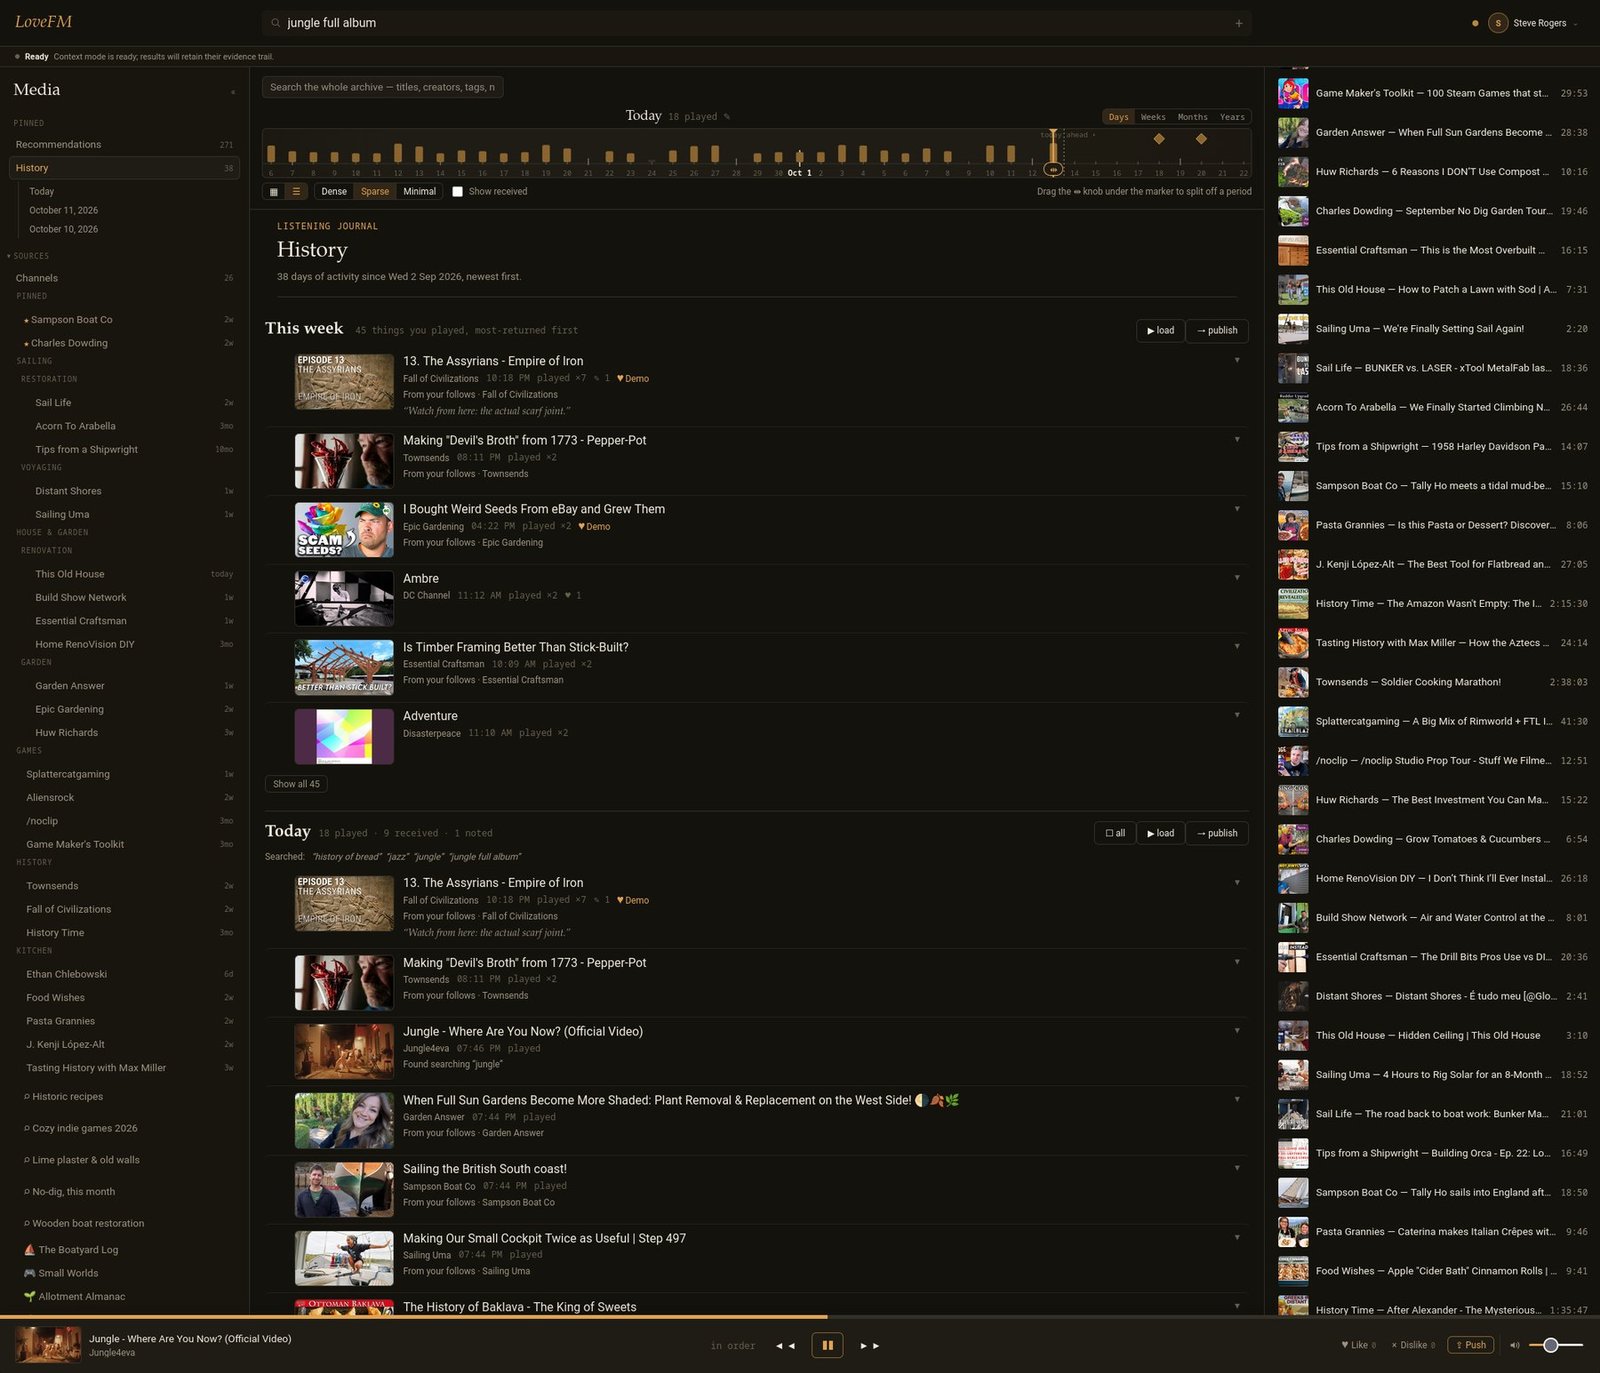Adjust the volume slider
The width and height of the screenshot is (1600, 1373).
(1556, 1345)
